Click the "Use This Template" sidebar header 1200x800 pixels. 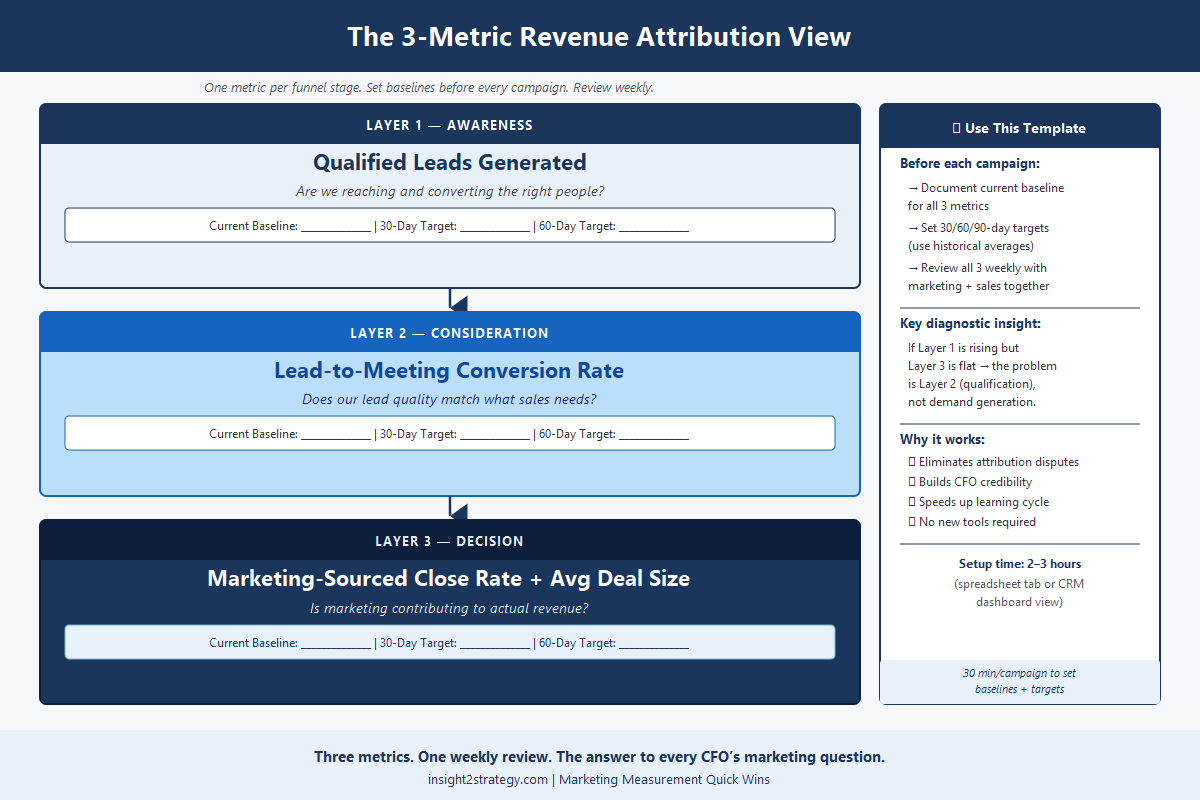(x=1019, y=128)
